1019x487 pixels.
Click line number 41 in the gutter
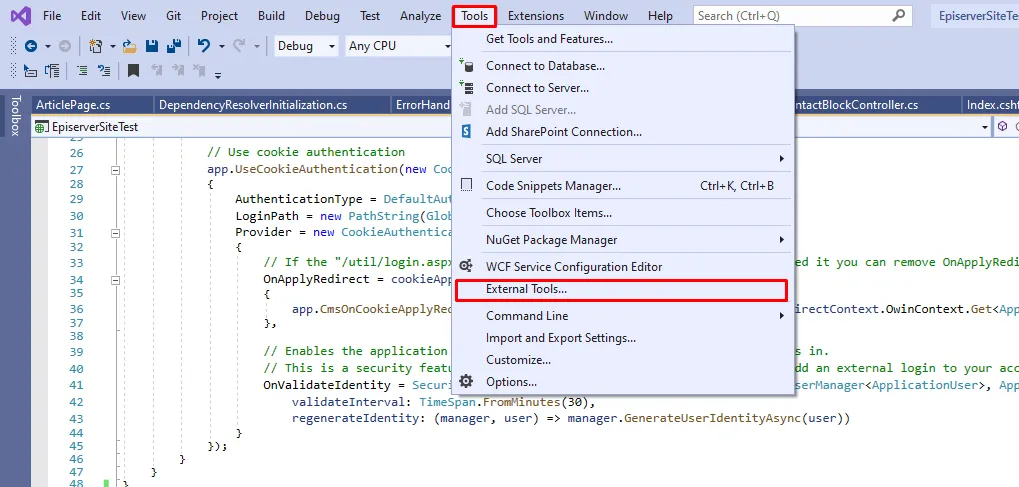pyautogui.click(x=76, y=385)
